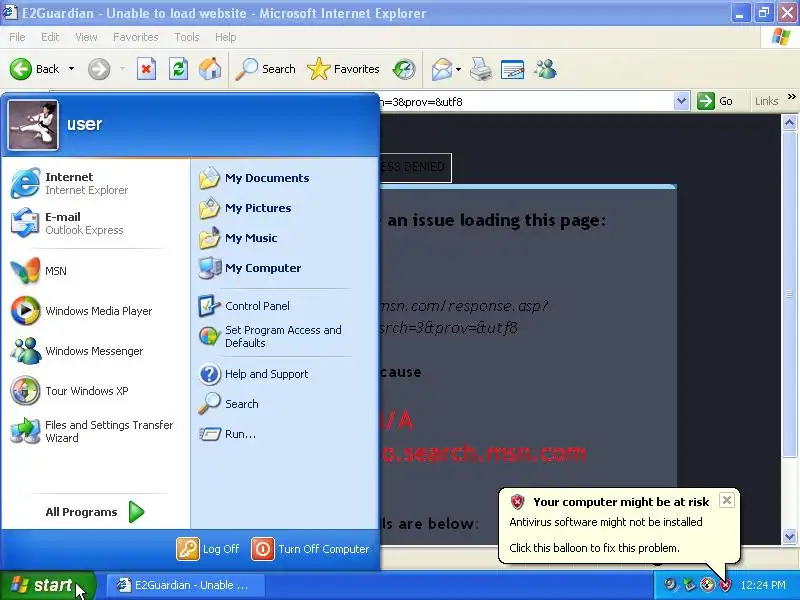Click the user account picture

pos(33,125)
